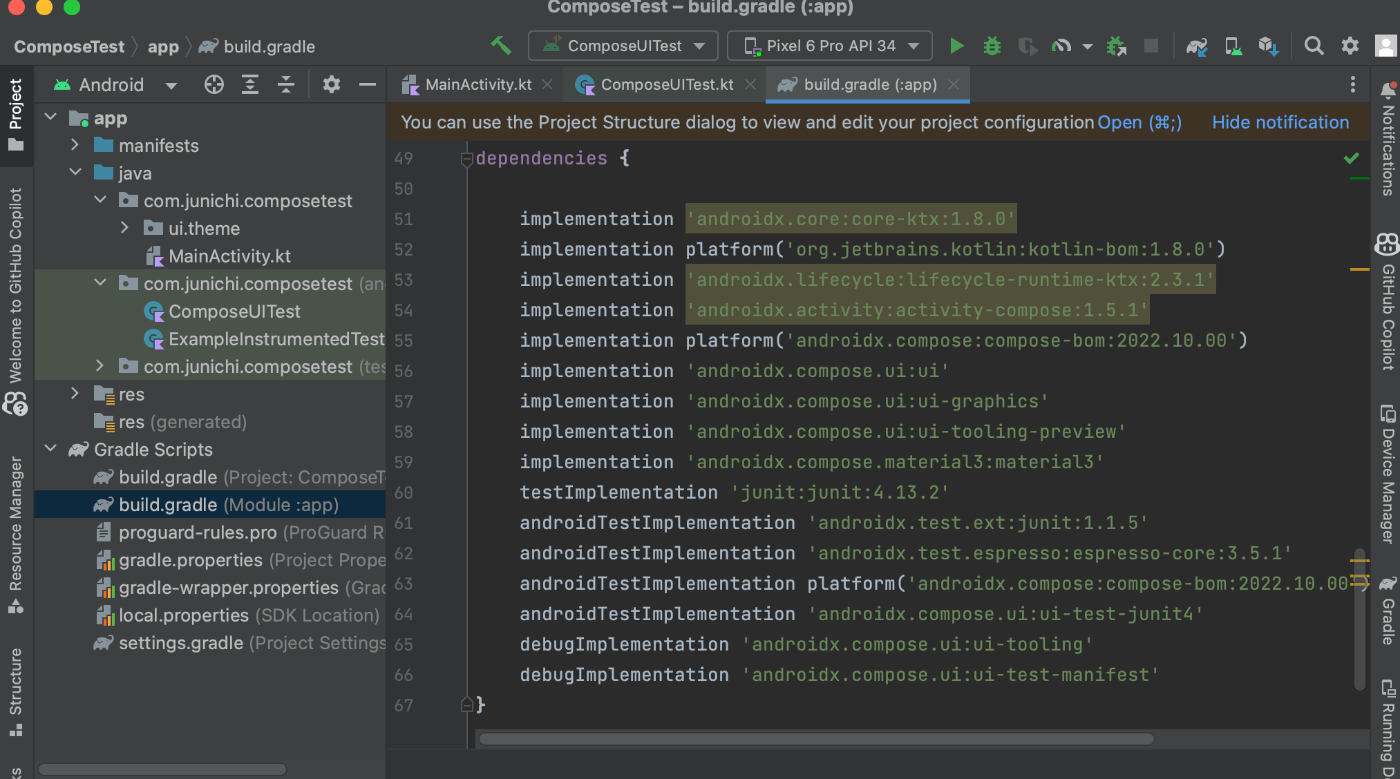
Task: Select ComposeUITest in project tree
Action: point(234,311)
